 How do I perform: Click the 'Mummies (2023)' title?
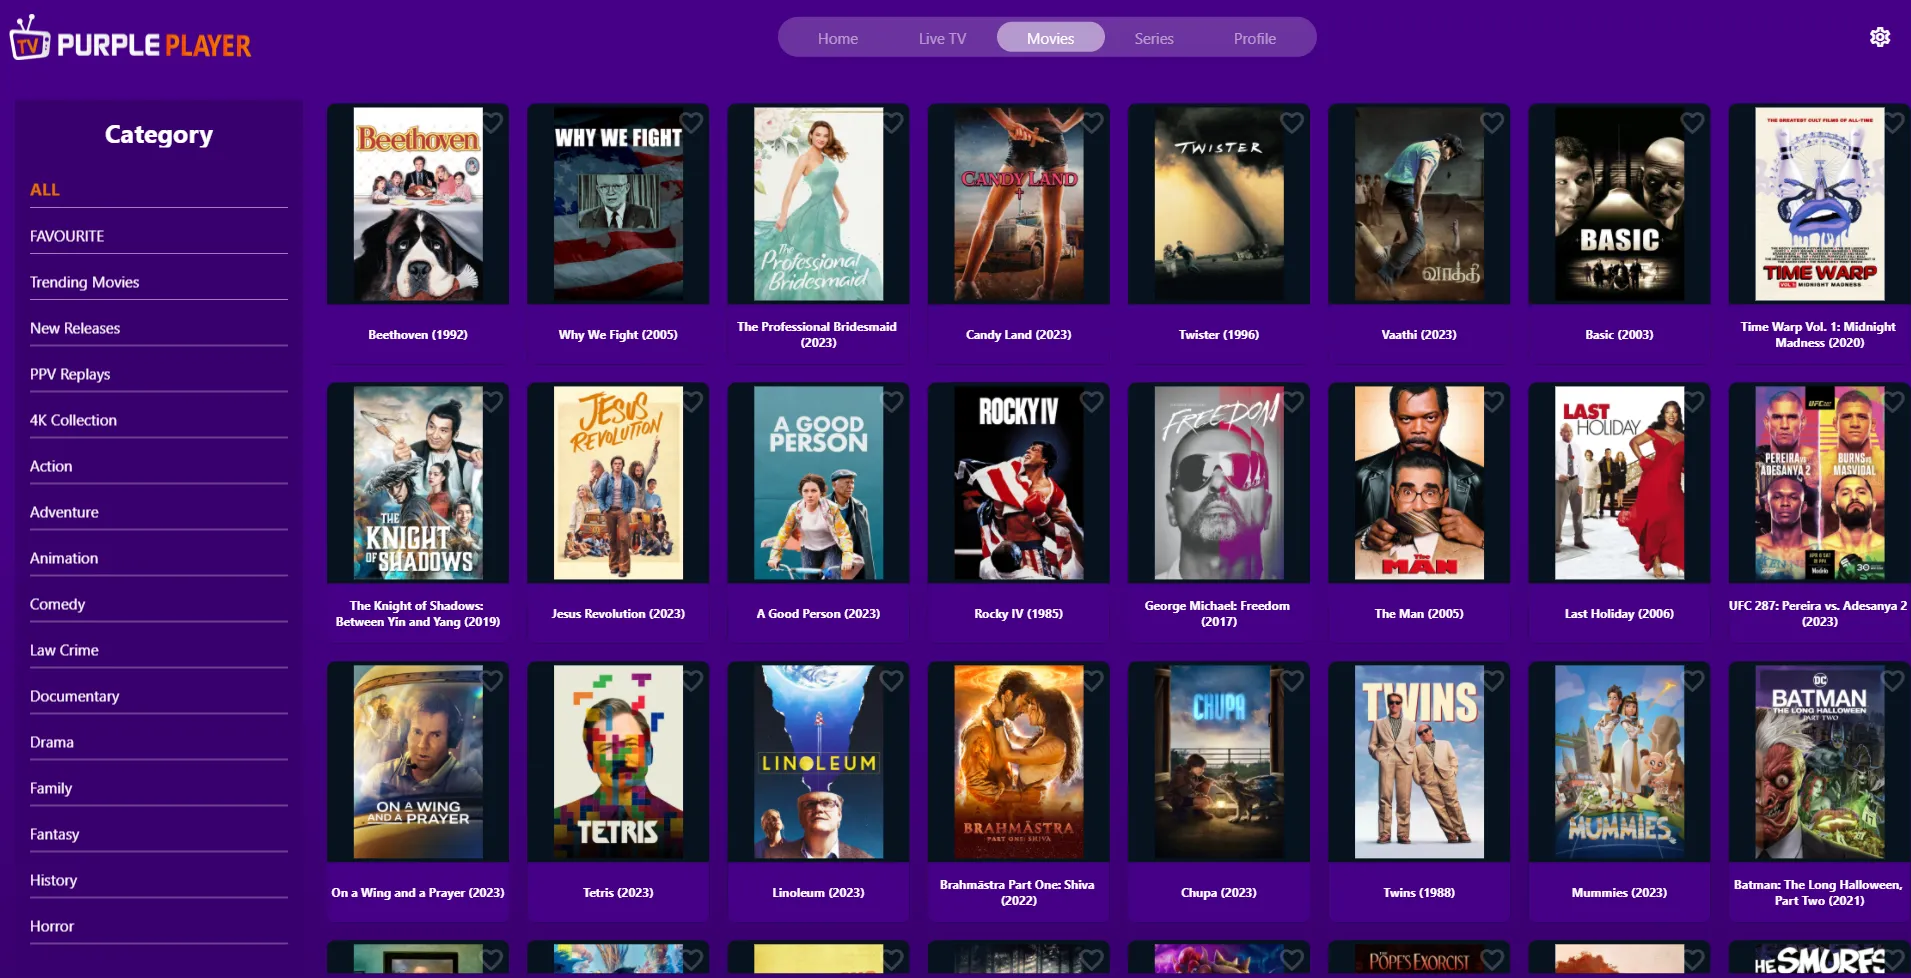(x=1619, y=893)
